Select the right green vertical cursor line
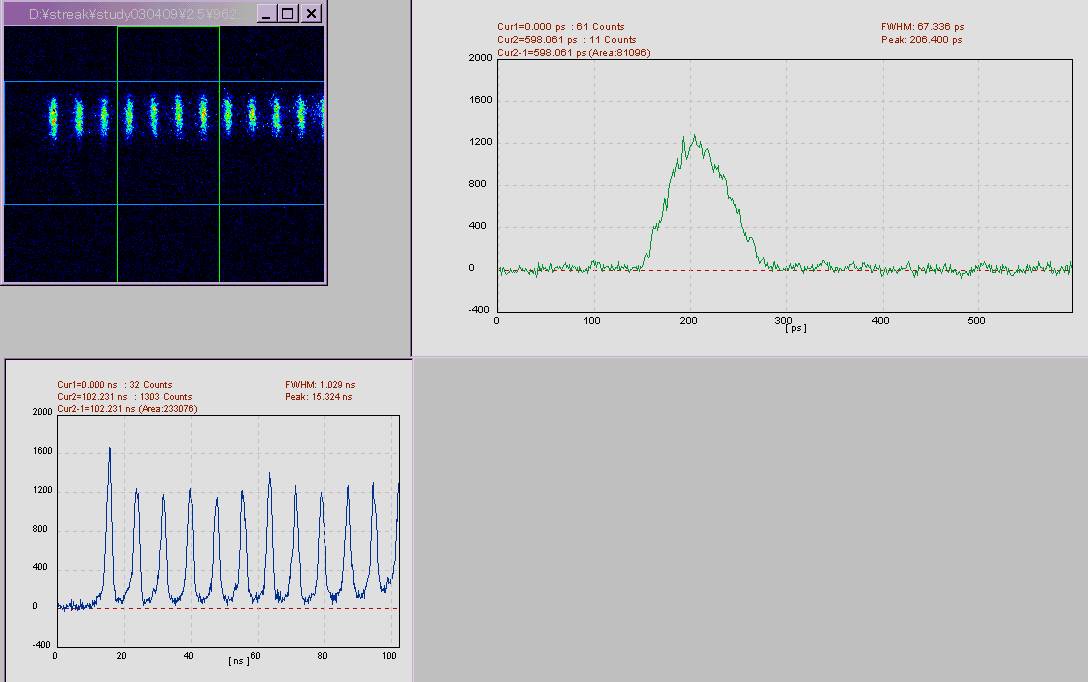This screenshot has width=1088, height=682. [219, 240]
